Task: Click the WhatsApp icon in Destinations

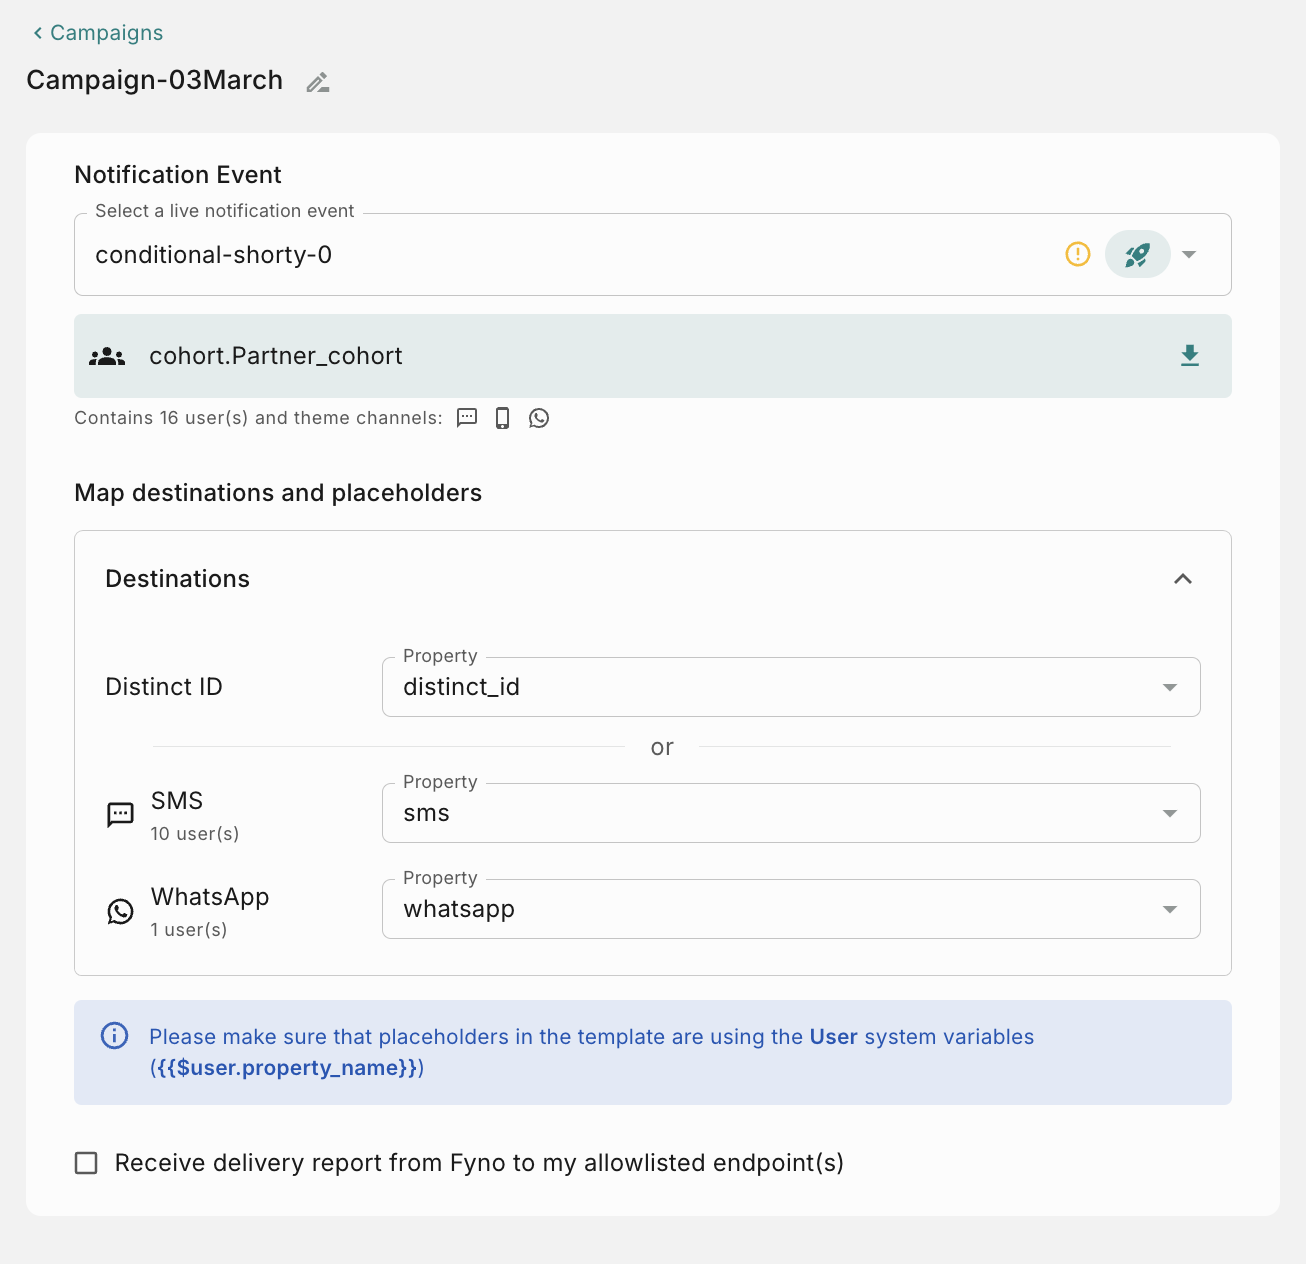Action: click(120, 911)
